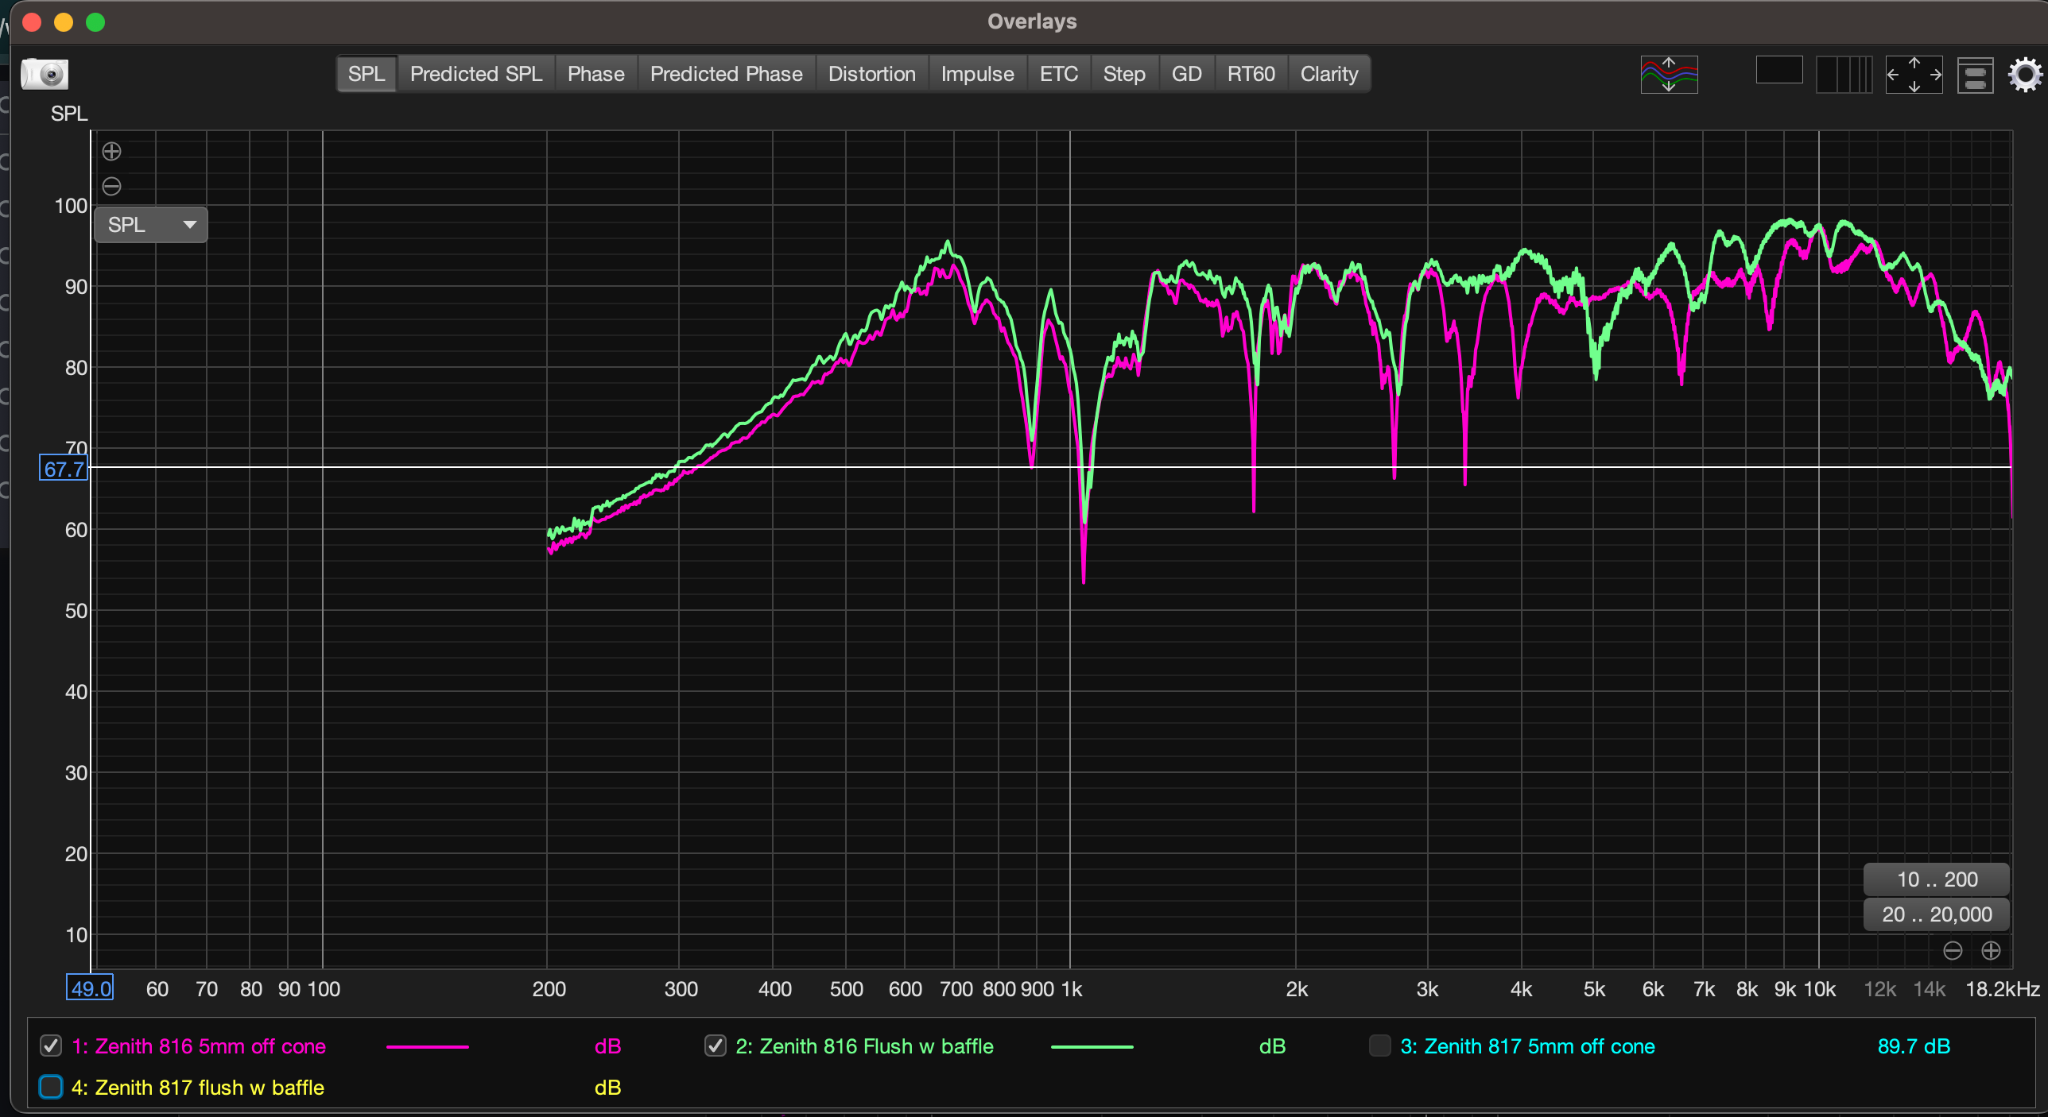Click the graph limits arrows icon

(x=1914, y=74)
